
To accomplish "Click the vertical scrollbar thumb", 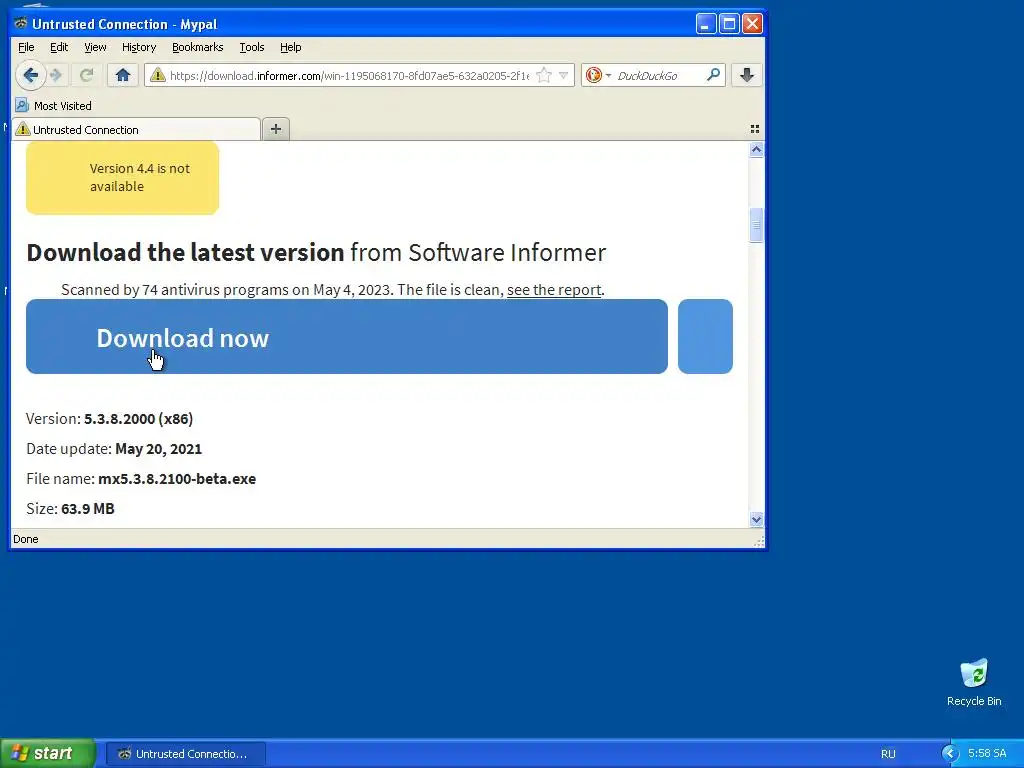I will tap(756, 225).
